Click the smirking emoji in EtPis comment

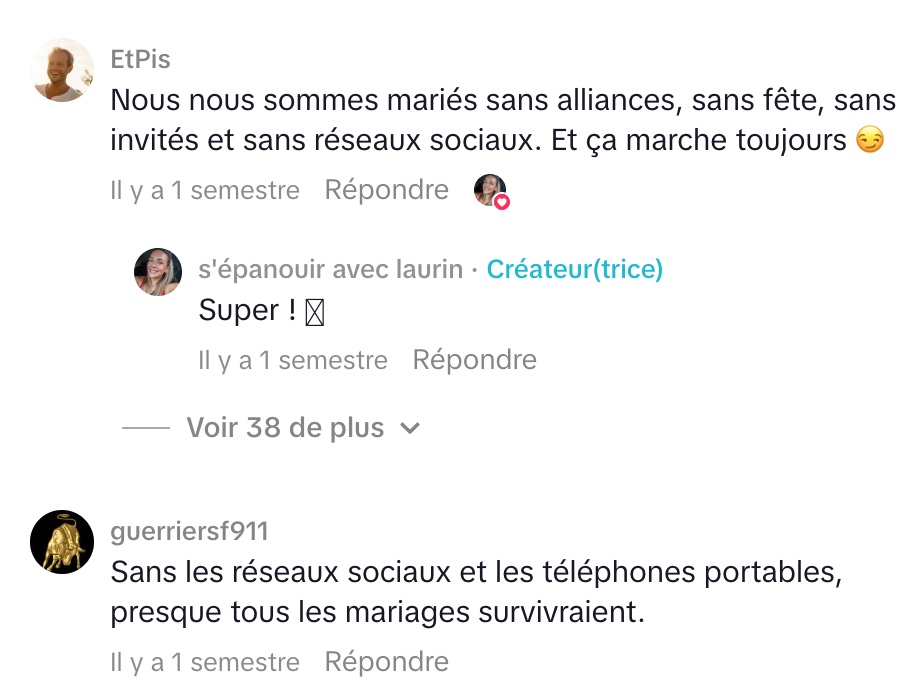[870, 141]
